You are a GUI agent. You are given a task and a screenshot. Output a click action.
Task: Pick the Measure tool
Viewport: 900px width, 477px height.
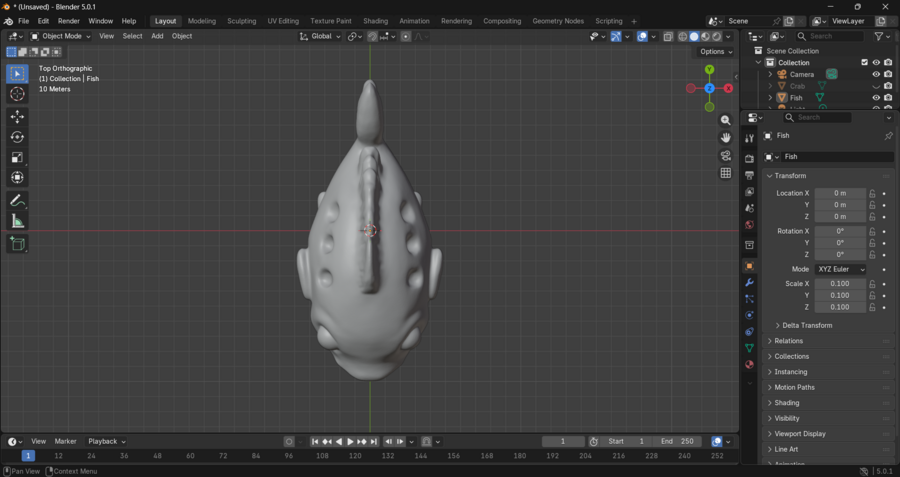pos(17,221)
